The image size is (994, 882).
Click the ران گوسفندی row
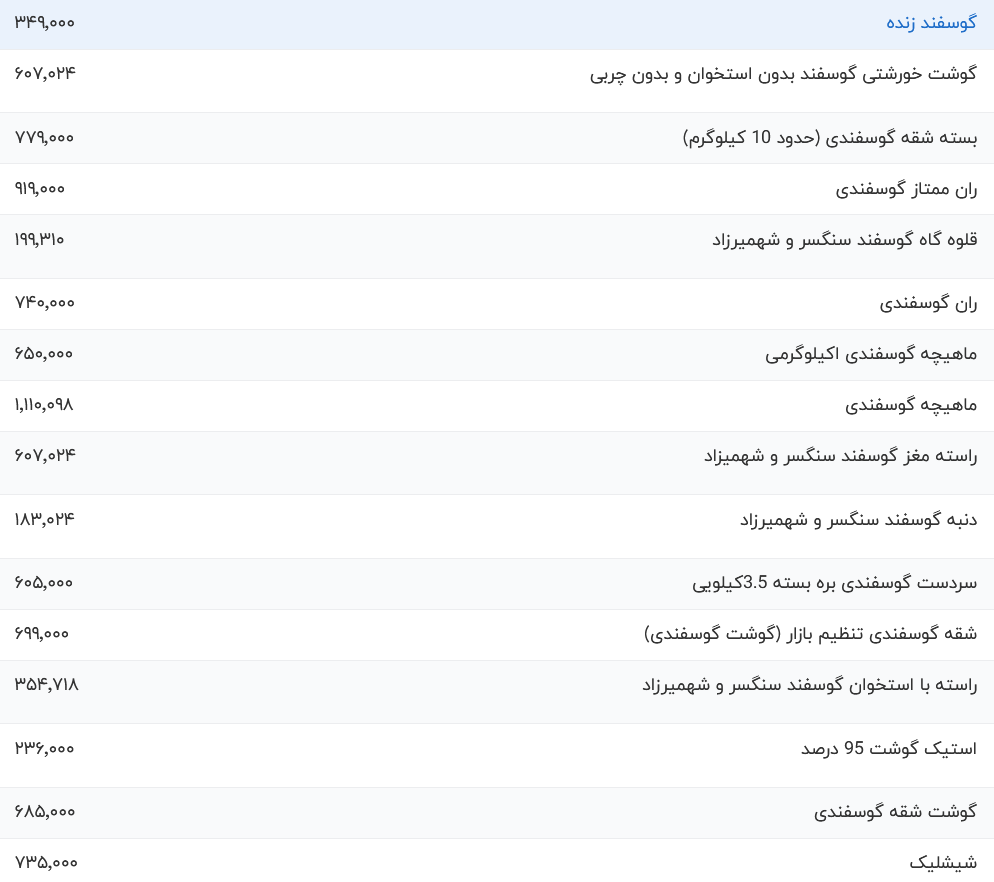[x=931, y=303]
